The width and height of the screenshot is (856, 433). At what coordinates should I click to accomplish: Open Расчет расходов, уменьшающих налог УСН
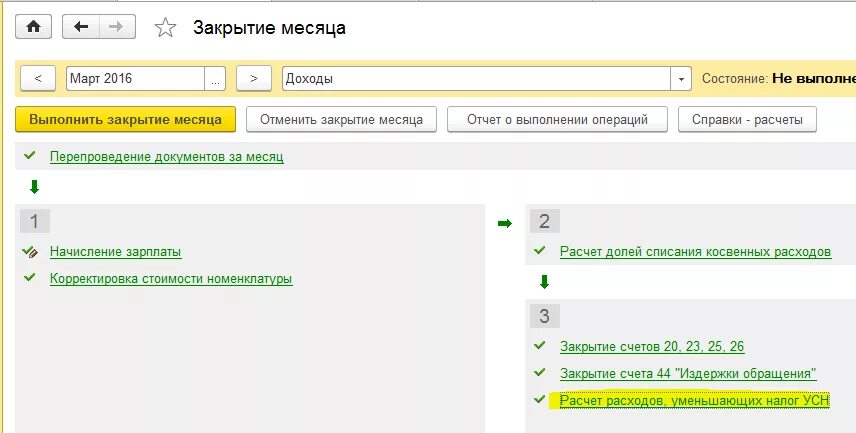694,400
